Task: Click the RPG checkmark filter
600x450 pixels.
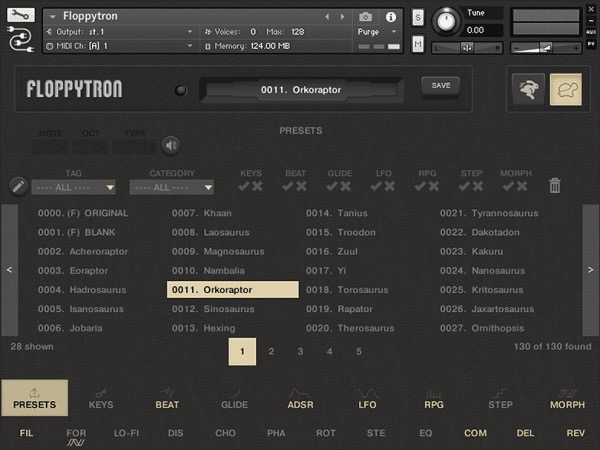Action: click(x=421, y=186)
